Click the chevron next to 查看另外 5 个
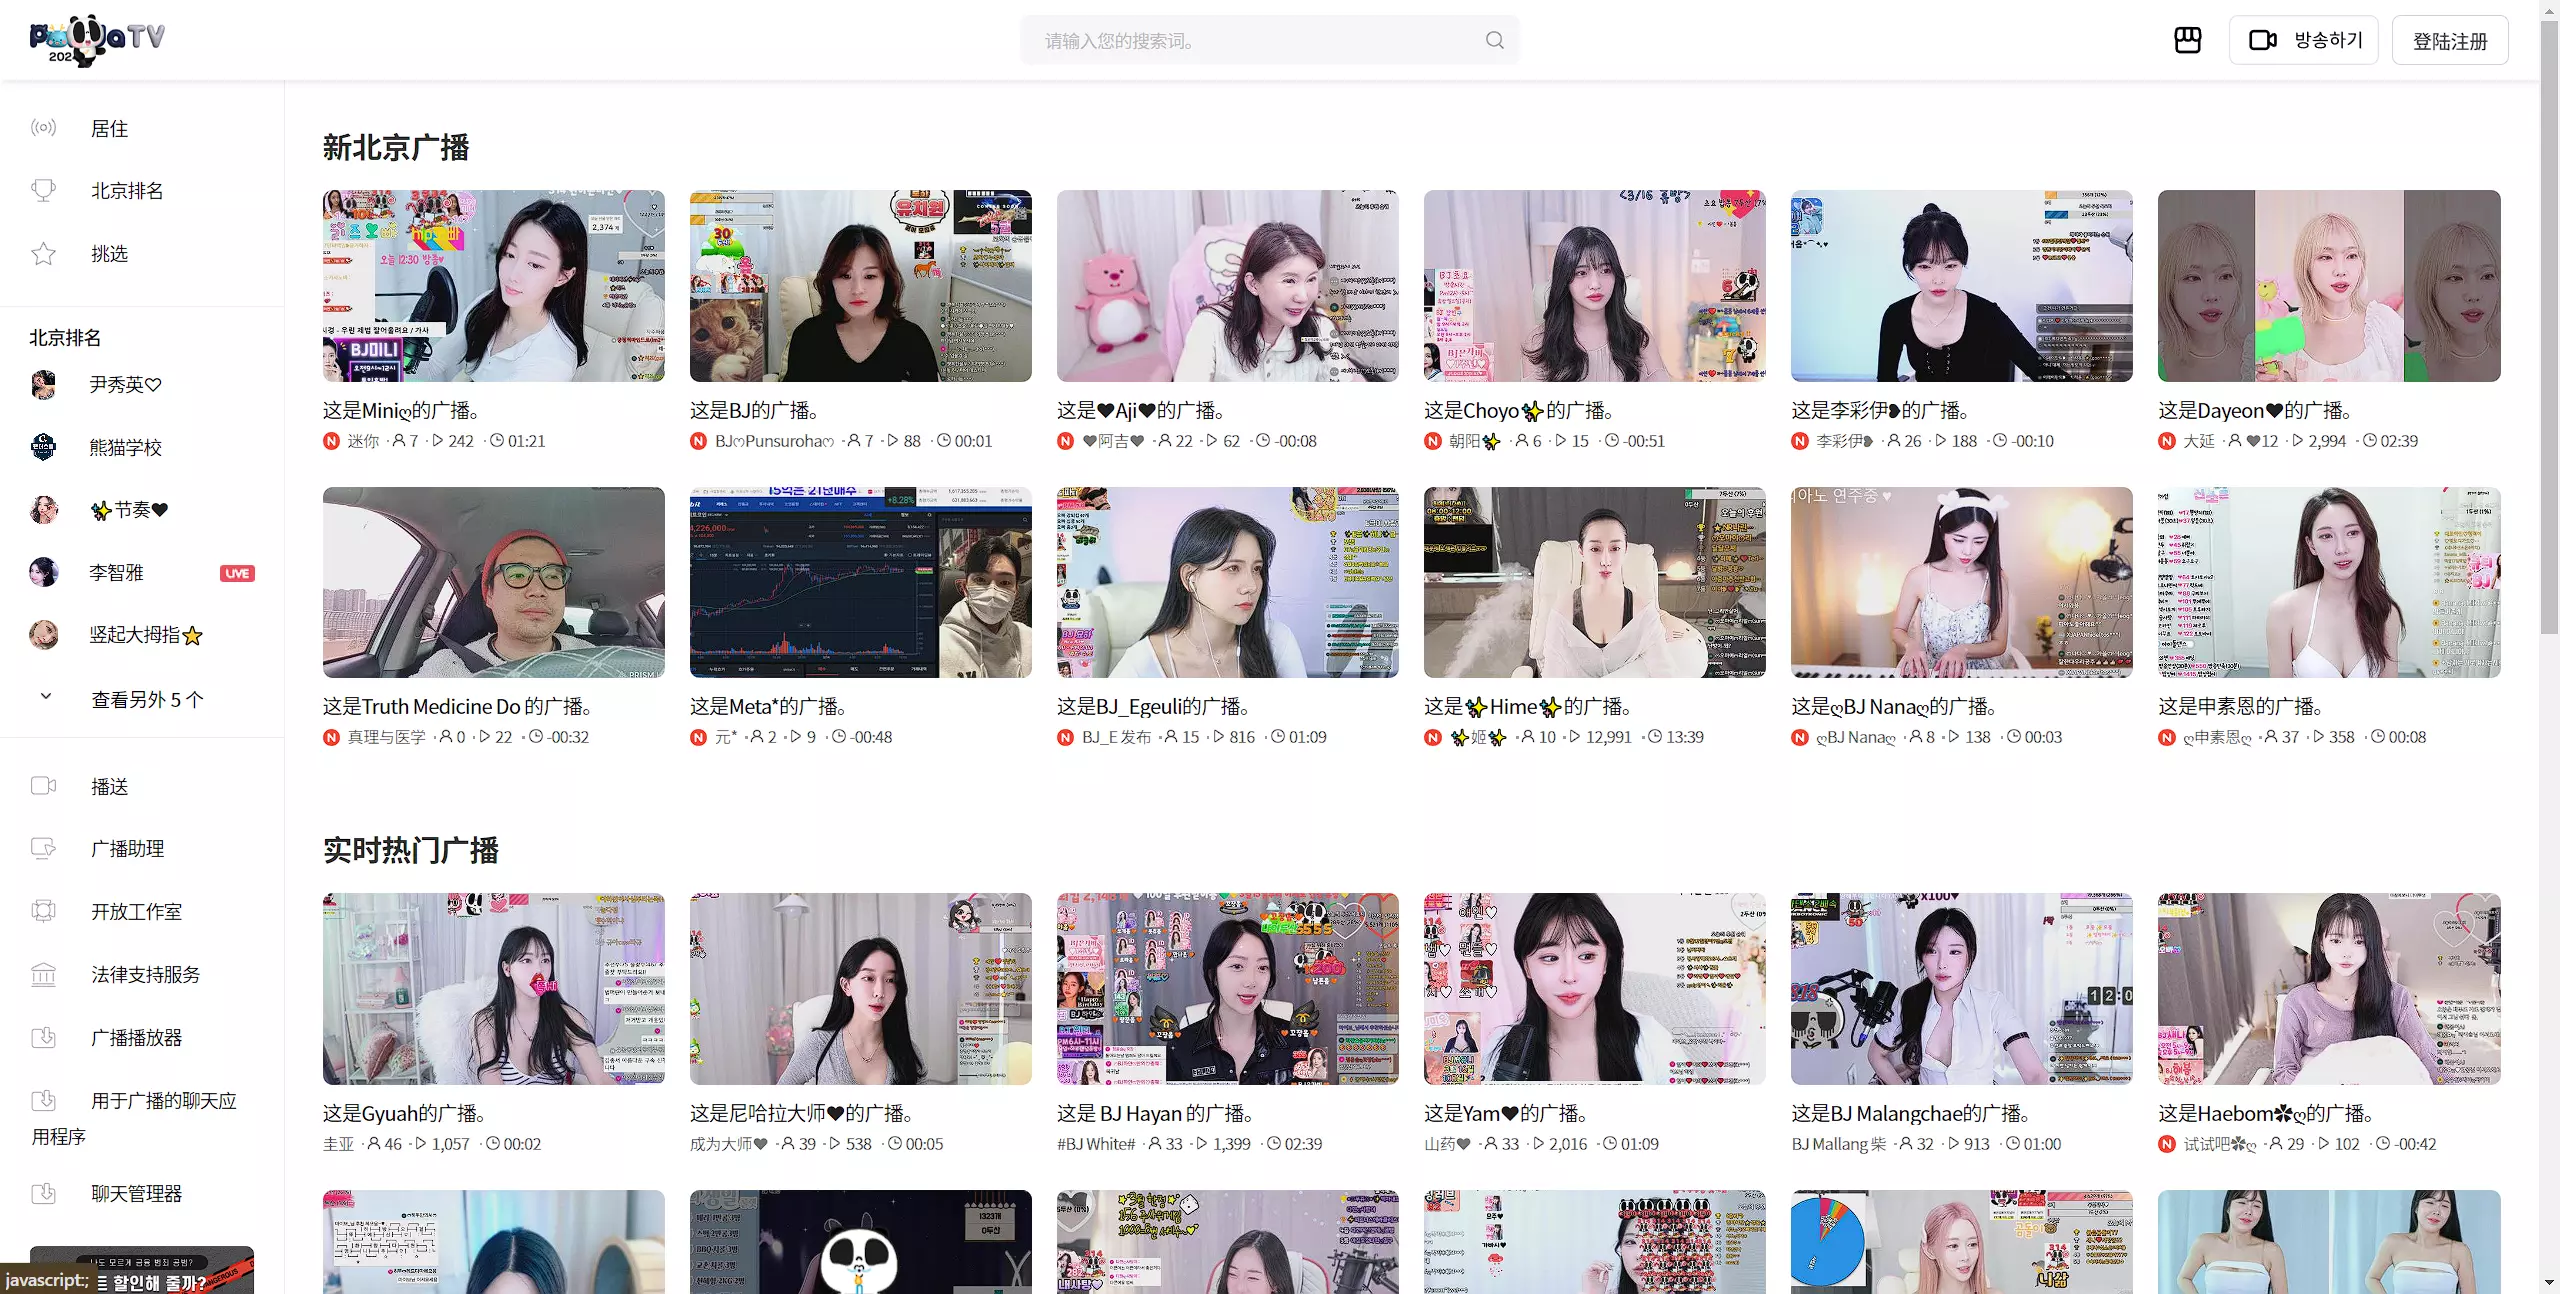The height and width of the screenshot is (1294, 2560). 45,697
